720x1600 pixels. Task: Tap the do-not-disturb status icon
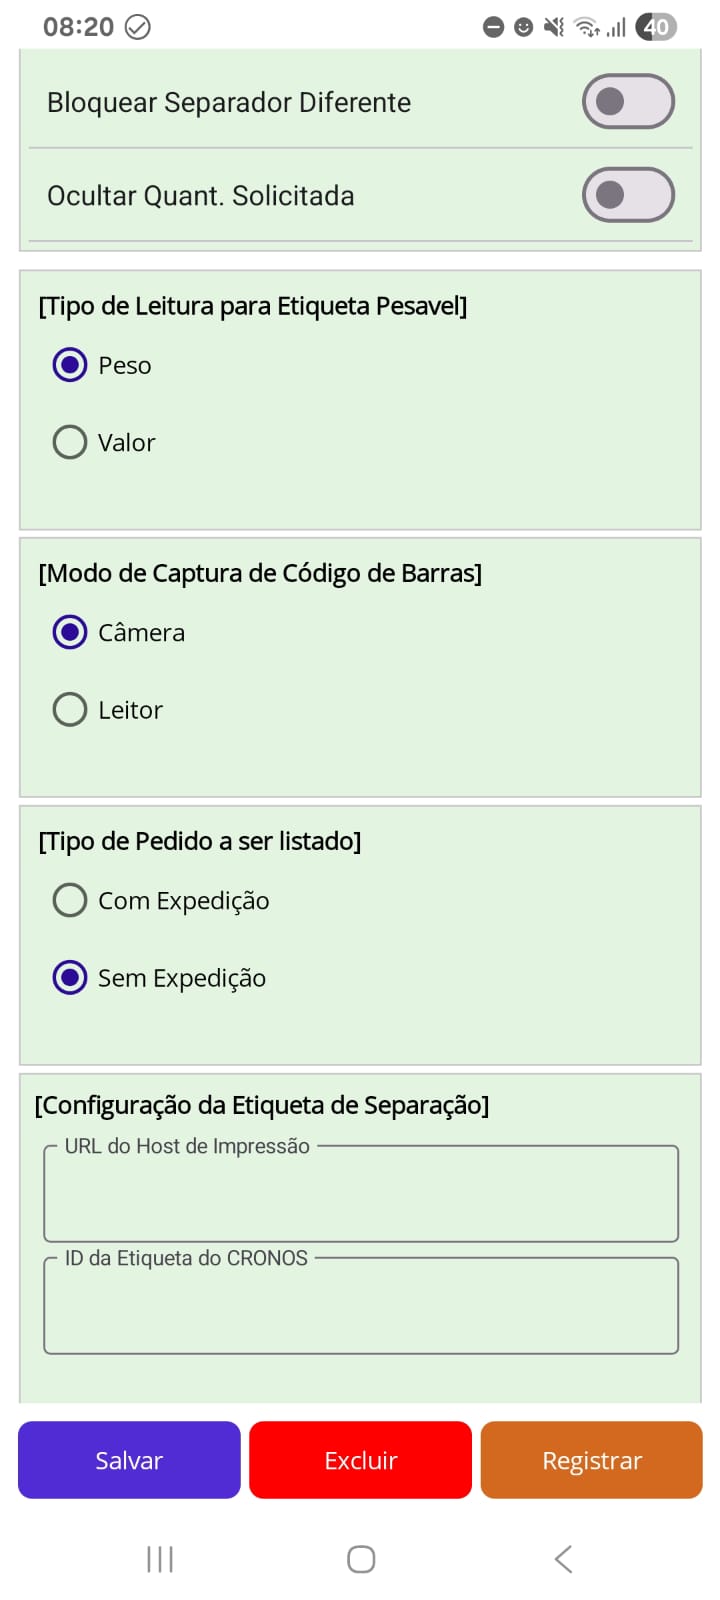(x=493, y=27)
